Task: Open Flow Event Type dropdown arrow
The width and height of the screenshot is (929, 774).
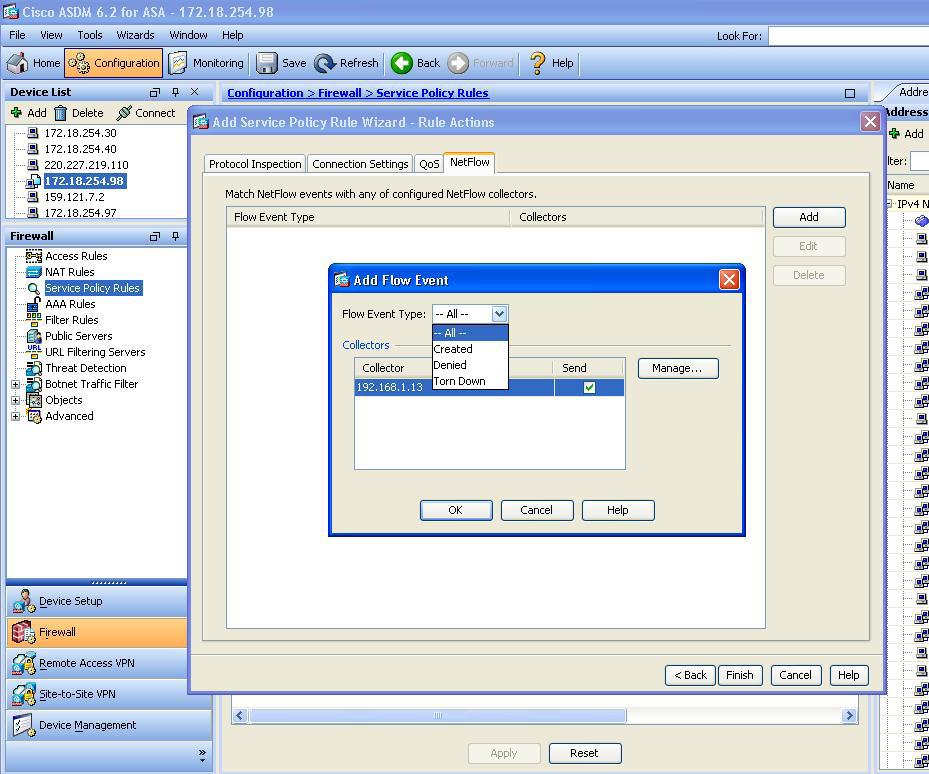Action: [499, 314]
